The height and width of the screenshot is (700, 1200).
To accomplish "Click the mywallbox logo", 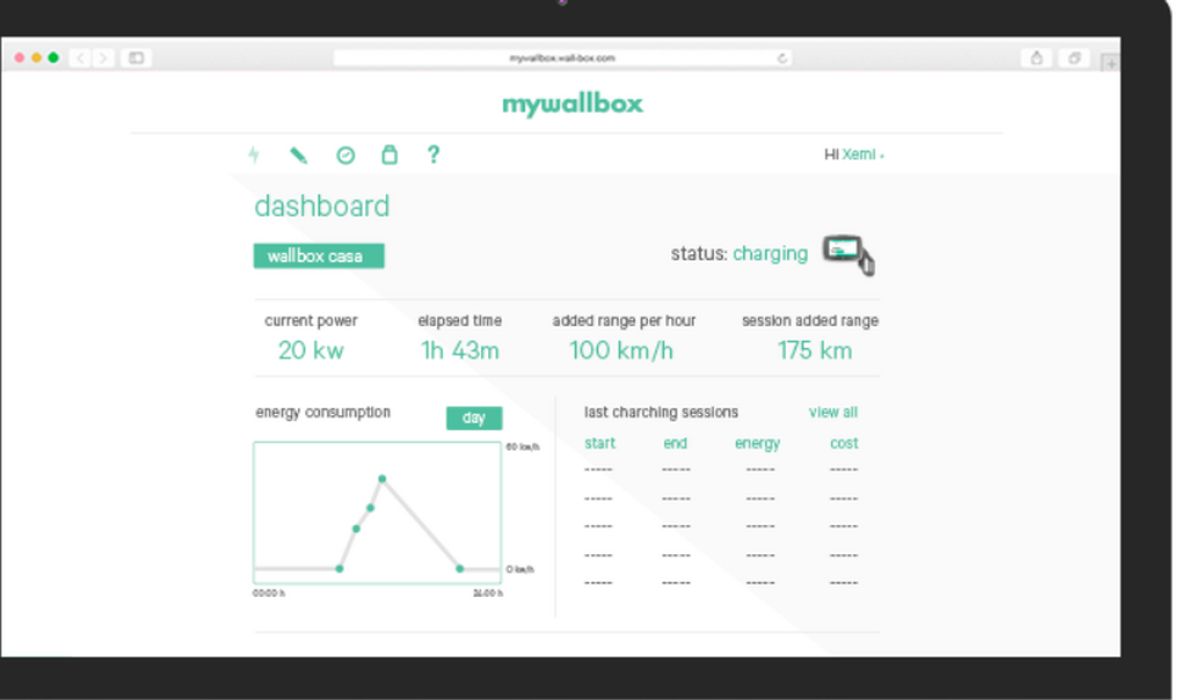I will tap(572, 104).
